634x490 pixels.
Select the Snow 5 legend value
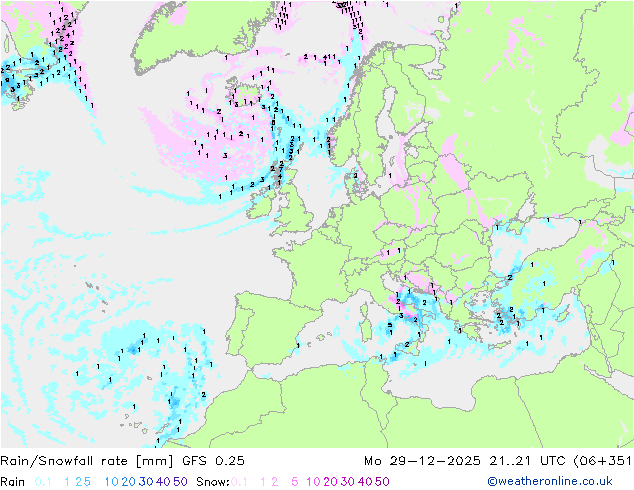point(295,482)
